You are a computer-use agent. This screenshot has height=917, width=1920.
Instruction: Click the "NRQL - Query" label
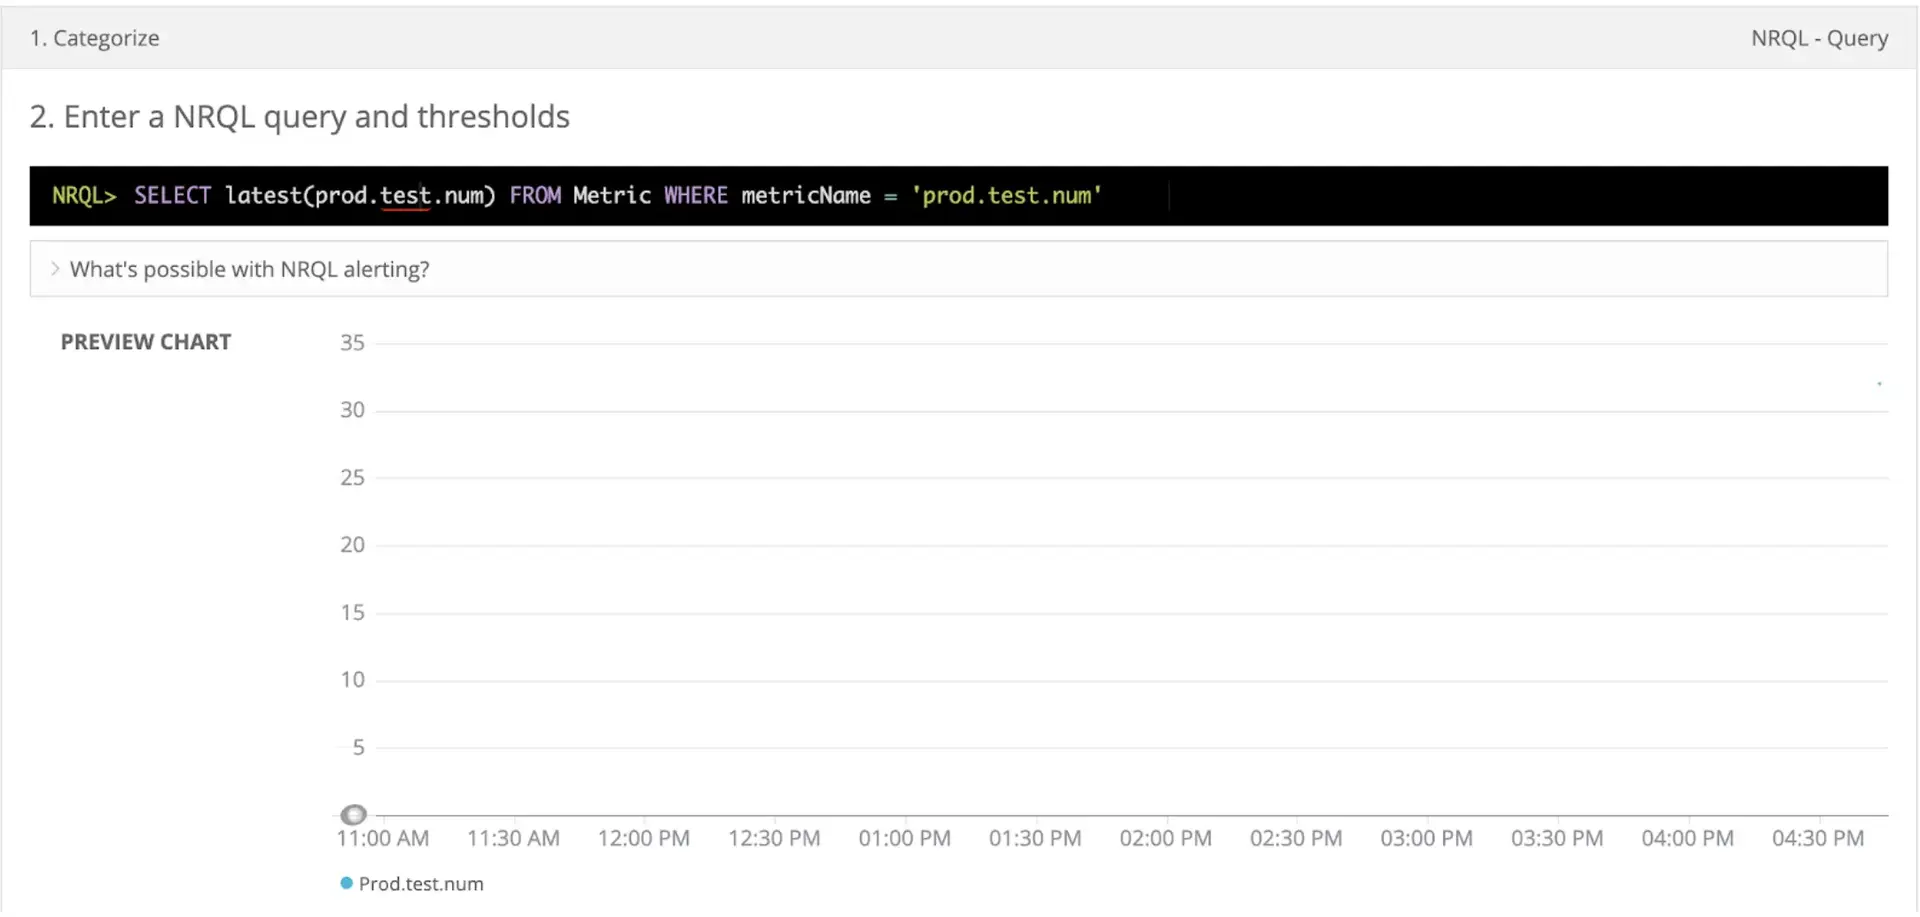(x=1818, y=38)
